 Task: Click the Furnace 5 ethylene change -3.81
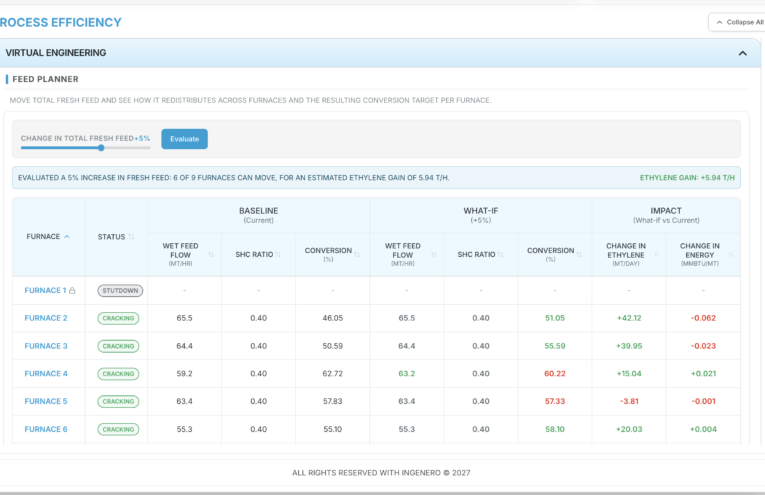[x=629, y=401]
